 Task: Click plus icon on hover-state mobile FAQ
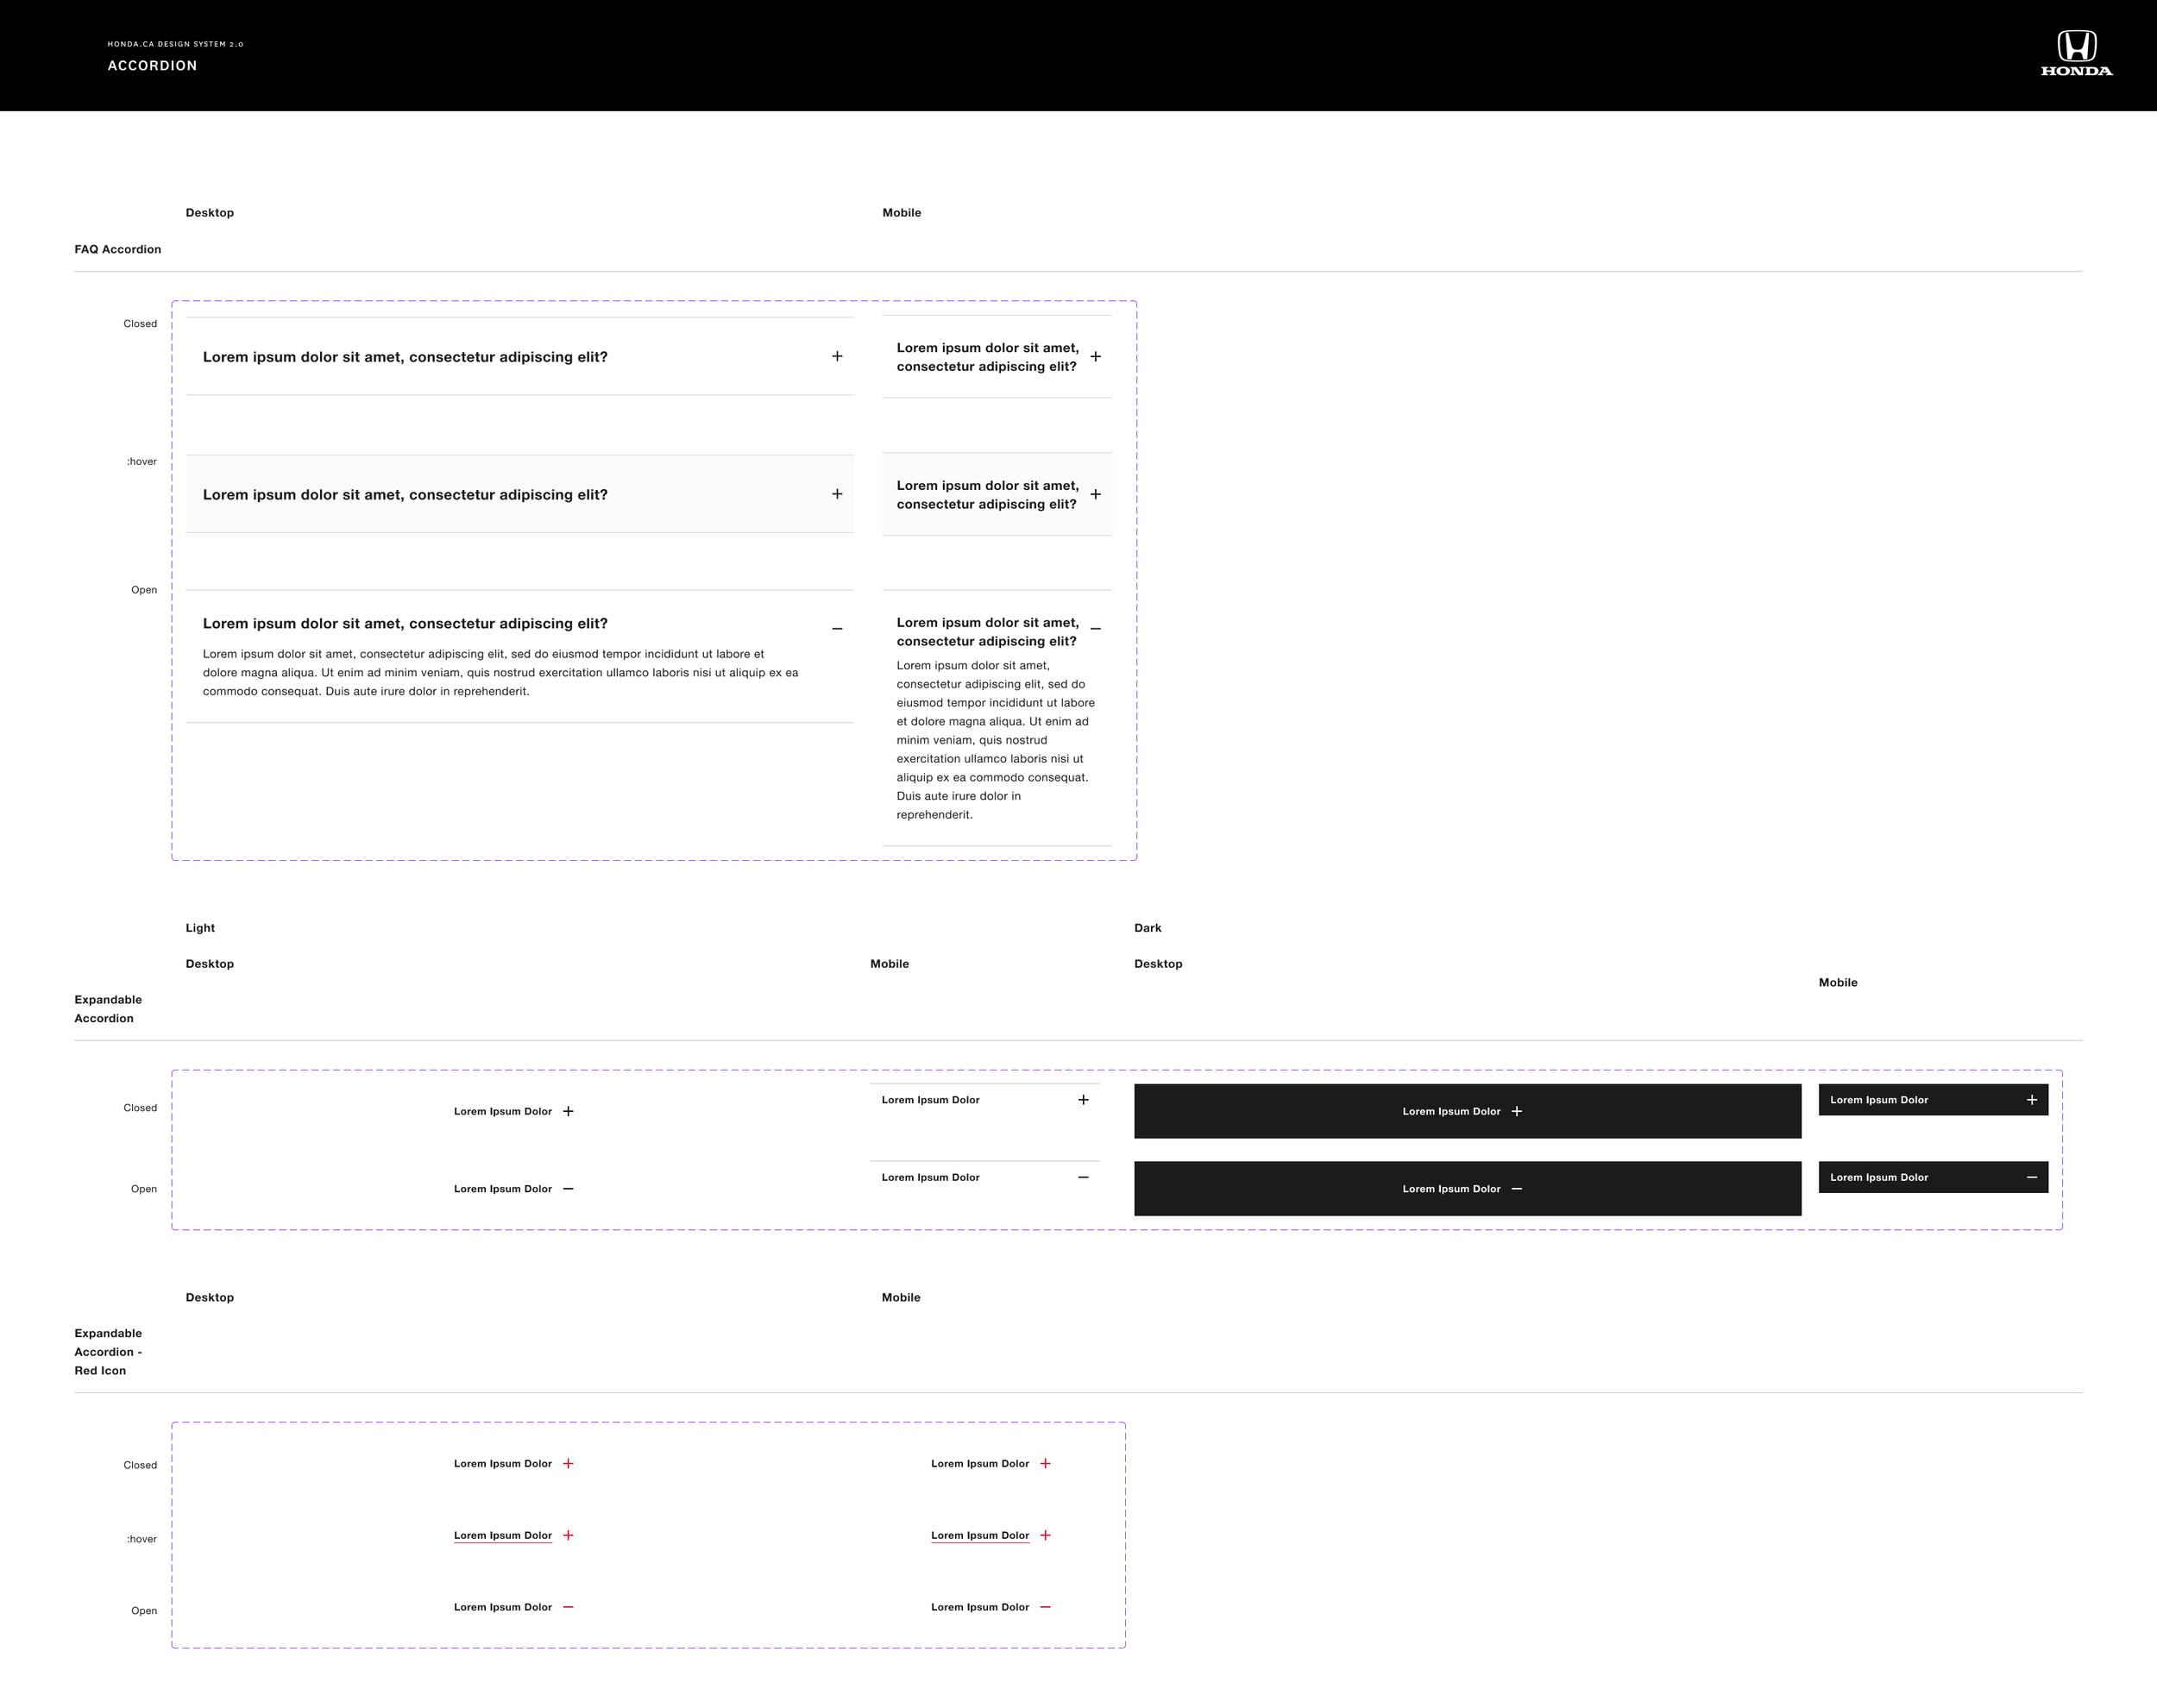[x=1095, y=494]
